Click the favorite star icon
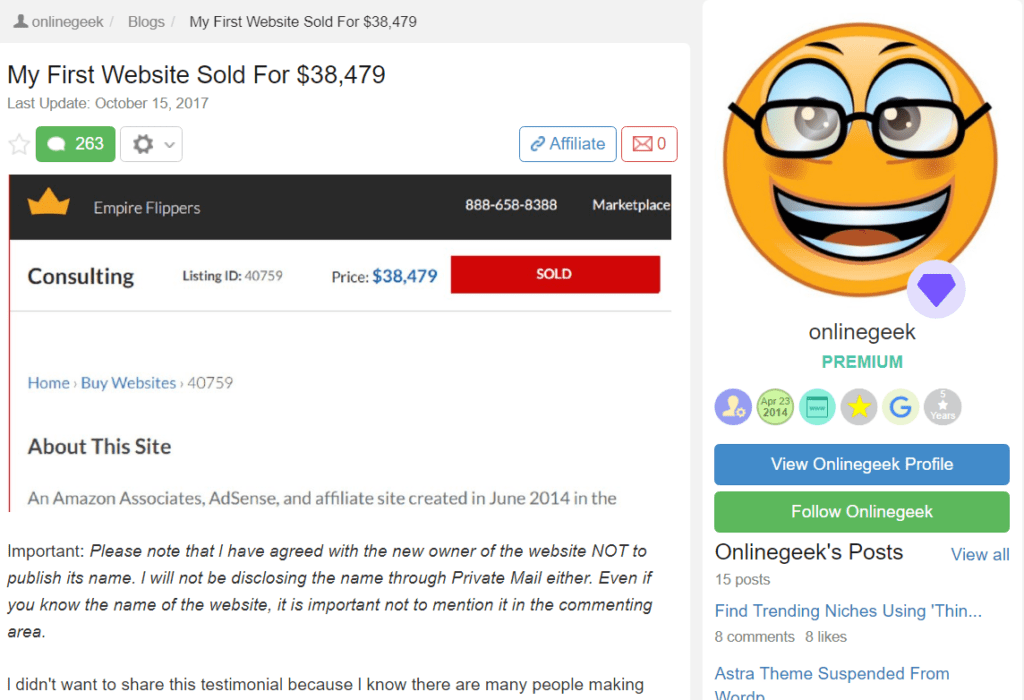1024x700 pixels. click(x=19, y=144)
